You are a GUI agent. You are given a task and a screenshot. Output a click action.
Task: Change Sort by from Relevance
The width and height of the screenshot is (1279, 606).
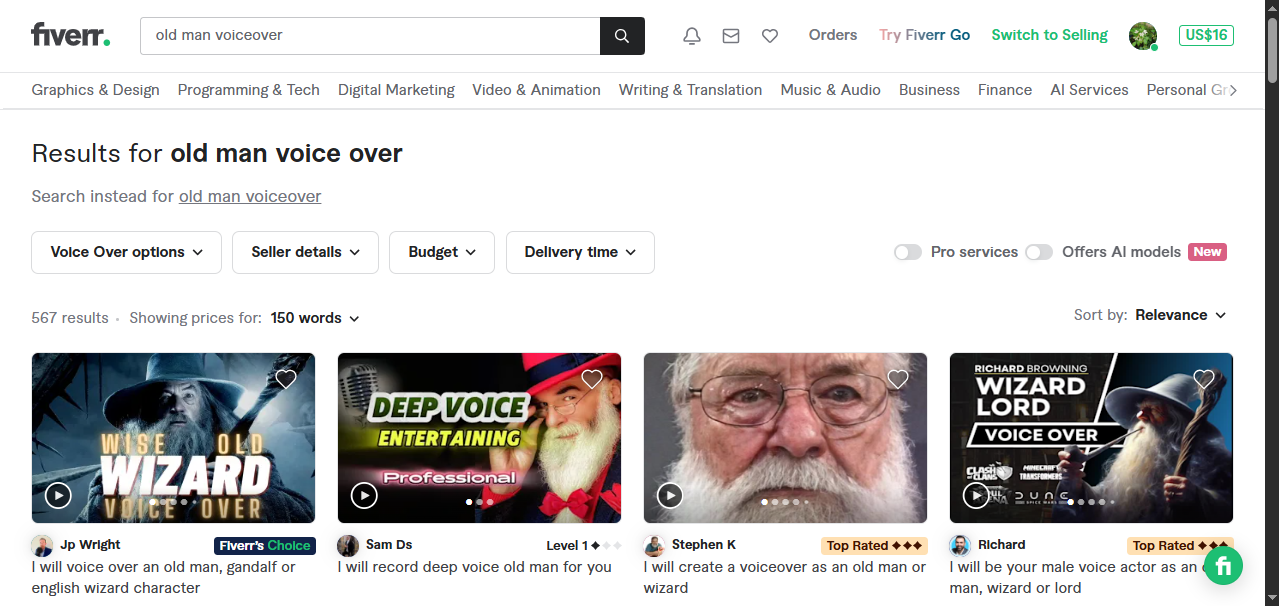(1180, 315)
